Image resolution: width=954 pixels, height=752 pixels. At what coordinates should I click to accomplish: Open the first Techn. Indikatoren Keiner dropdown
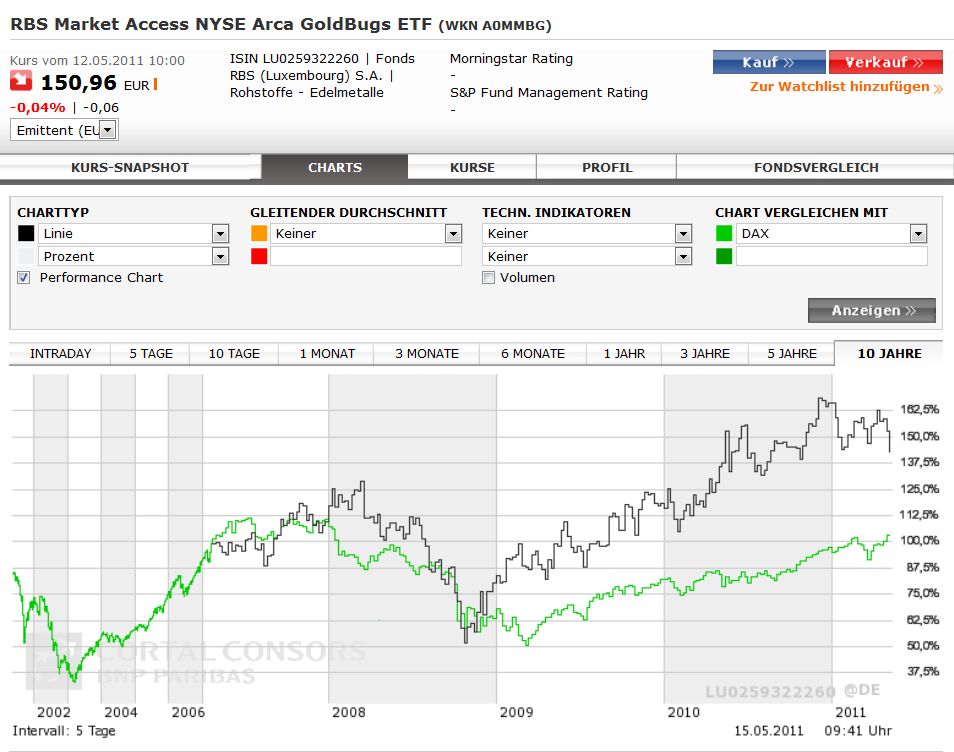click(x=587, y=234)
